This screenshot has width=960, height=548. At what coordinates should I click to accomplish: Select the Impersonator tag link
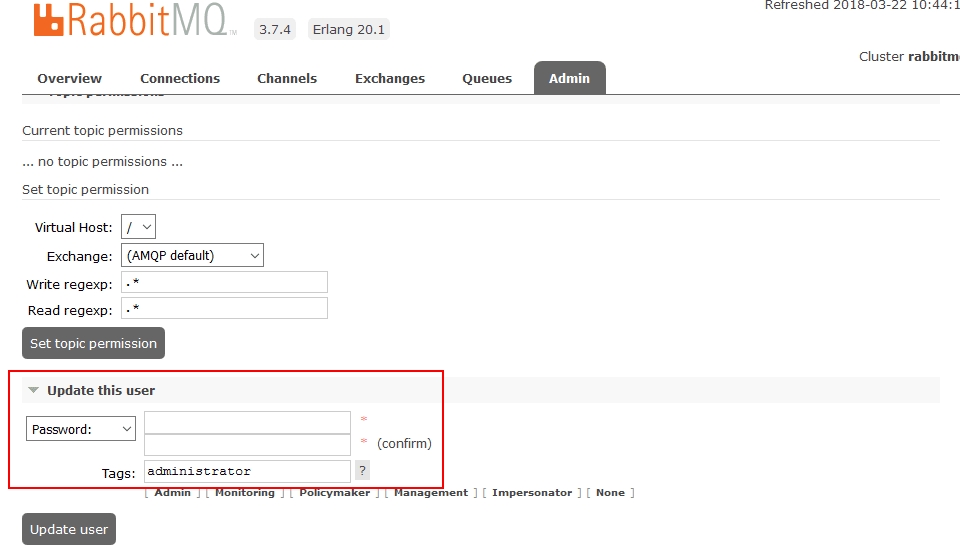coord(532,492)
